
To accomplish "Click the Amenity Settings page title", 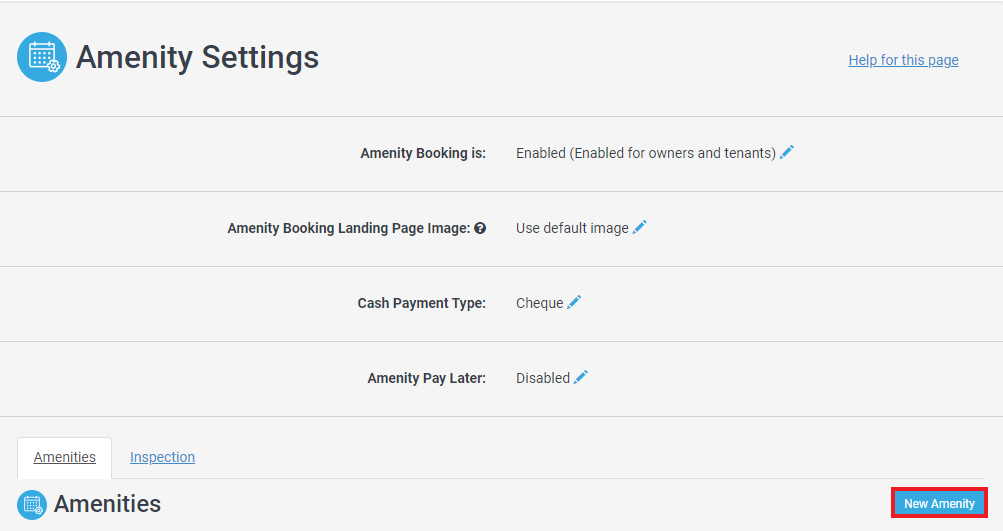I will (x=197, y=57).
